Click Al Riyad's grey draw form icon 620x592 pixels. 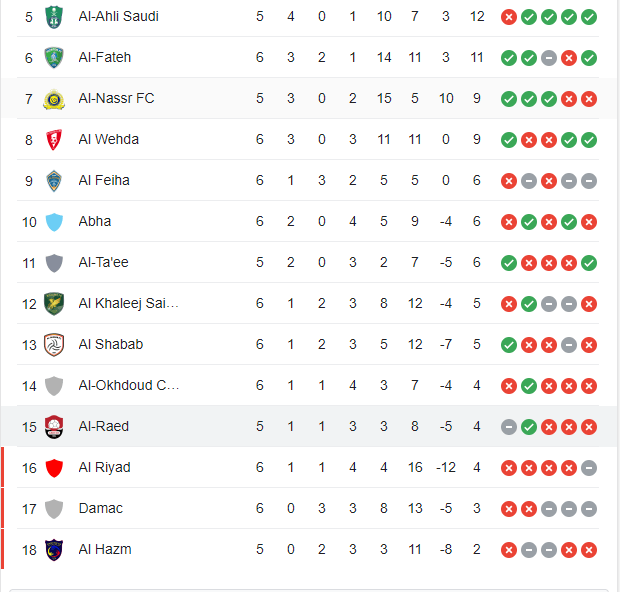(x=588, y=468)
